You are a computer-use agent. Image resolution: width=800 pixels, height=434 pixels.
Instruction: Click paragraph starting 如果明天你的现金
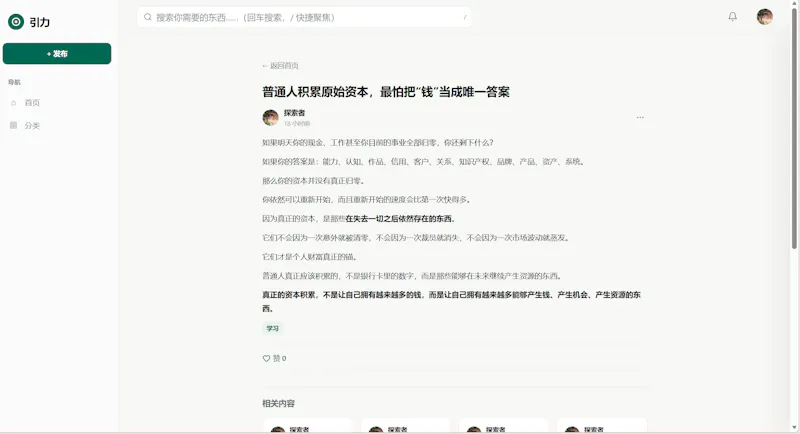click(x=378, y=143)
